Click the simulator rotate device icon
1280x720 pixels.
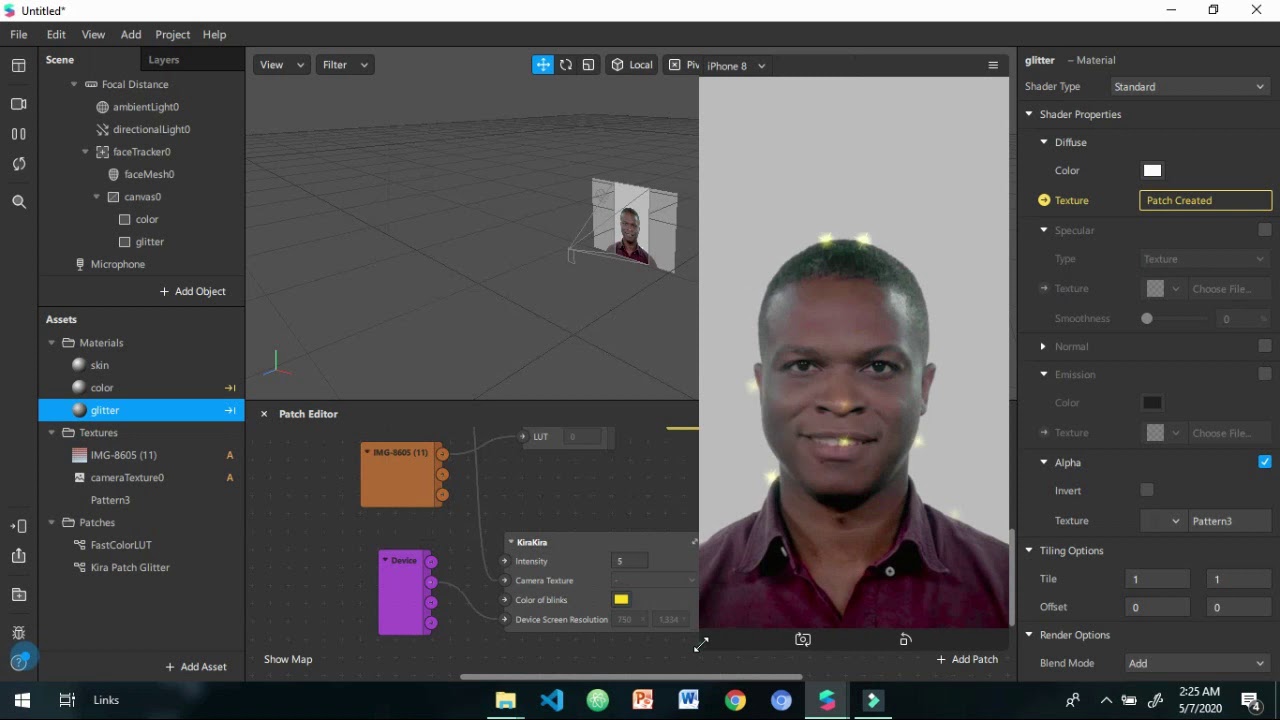905,640
